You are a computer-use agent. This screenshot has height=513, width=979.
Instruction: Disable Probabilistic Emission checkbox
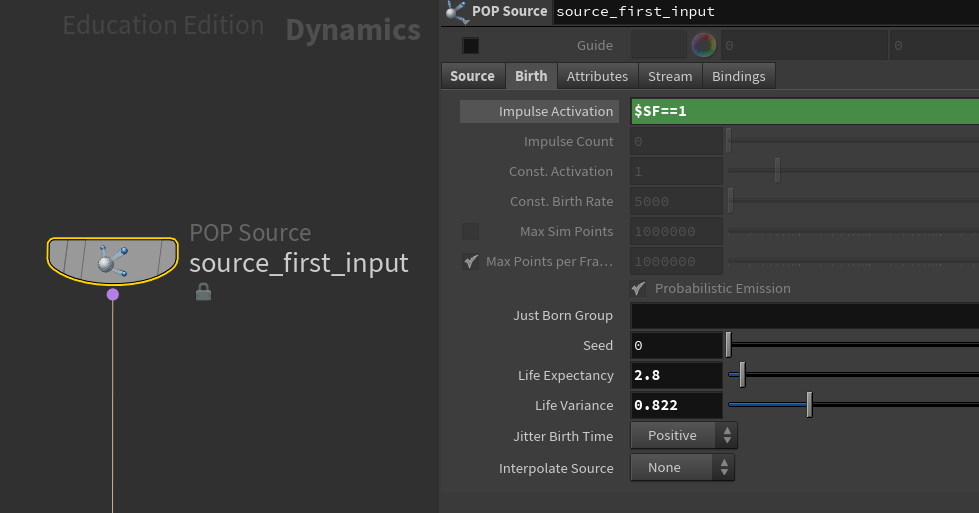638,288
